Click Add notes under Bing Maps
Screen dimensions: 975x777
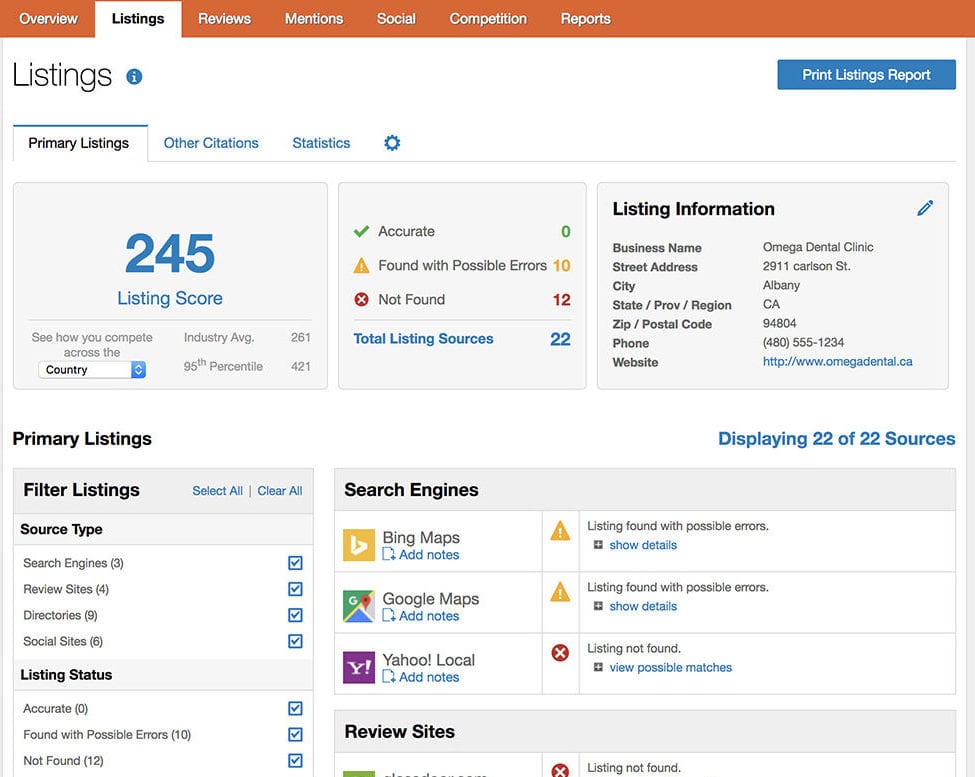429,554
